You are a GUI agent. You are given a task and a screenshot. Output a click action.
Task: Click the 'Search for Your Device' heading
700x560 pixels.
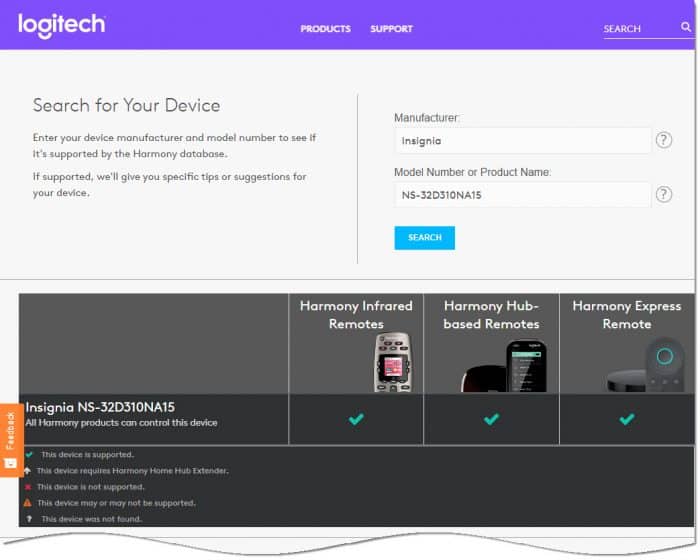coord(126,105)
